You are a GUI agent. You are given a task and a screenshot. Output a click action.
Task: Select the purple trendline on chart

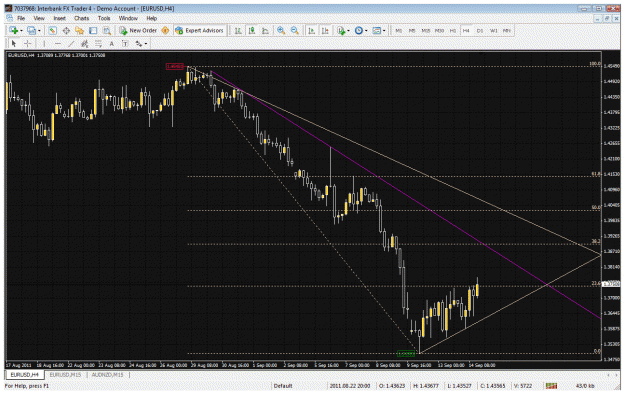click(x=406, y=195)
